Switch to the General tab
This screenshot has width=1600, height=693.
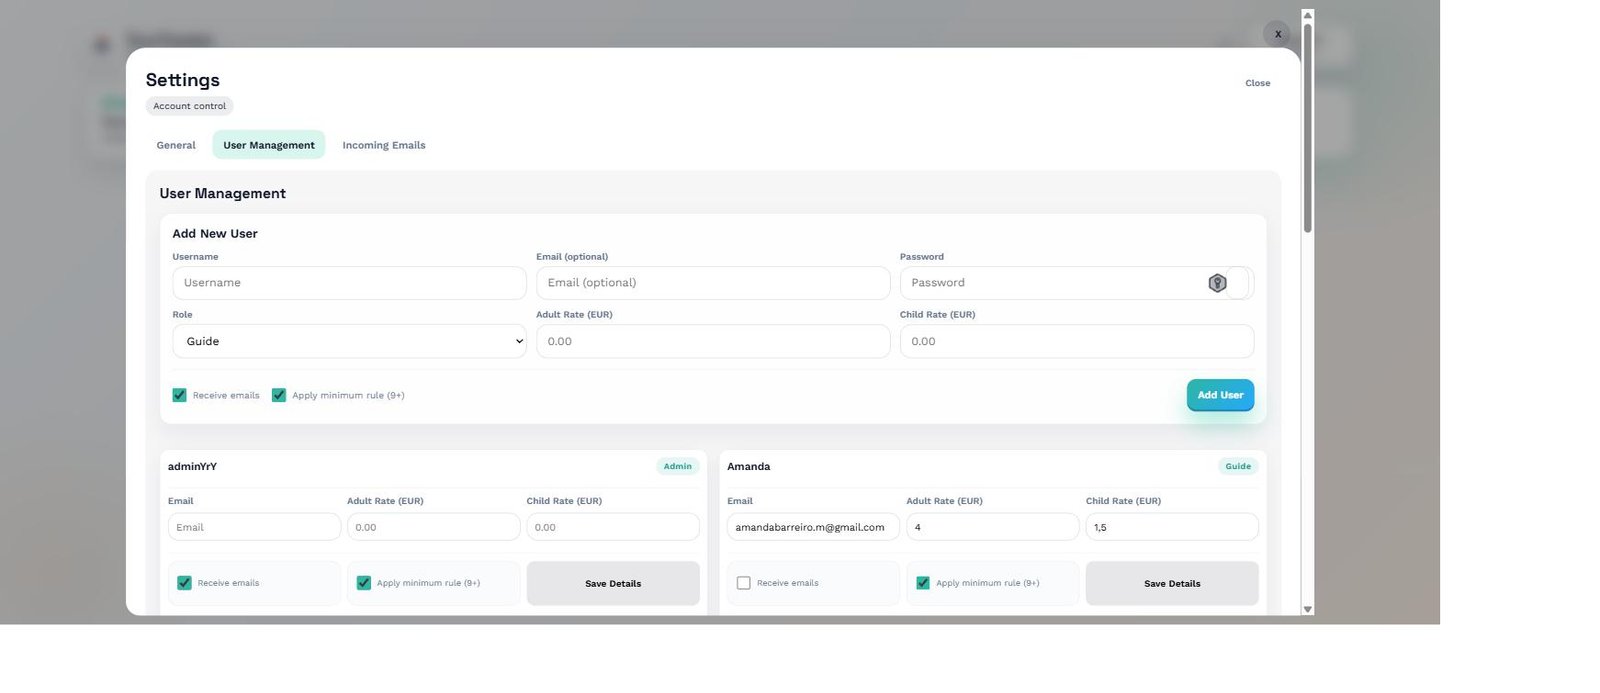[x=176, y=145]
